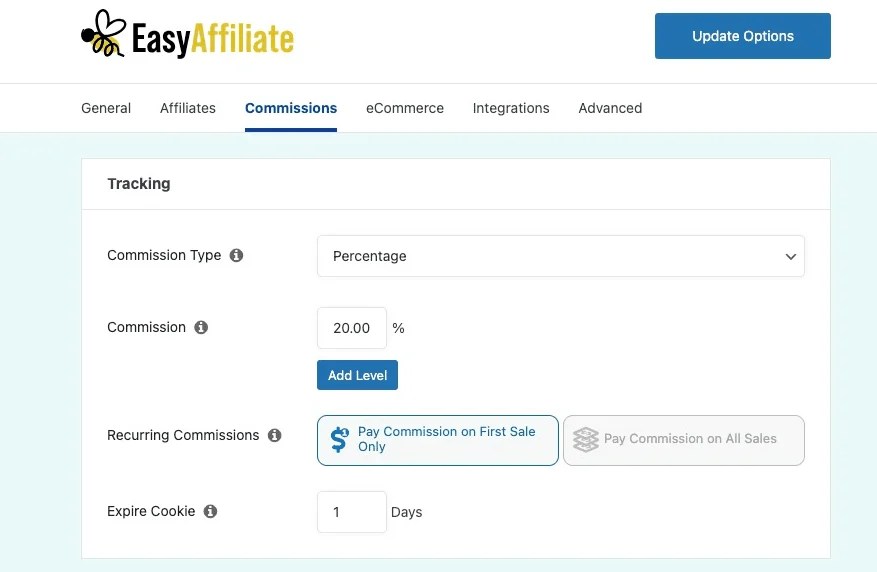Click the info icon beside Commission
The width and height of the screenshot is (877, 572).
201,327
